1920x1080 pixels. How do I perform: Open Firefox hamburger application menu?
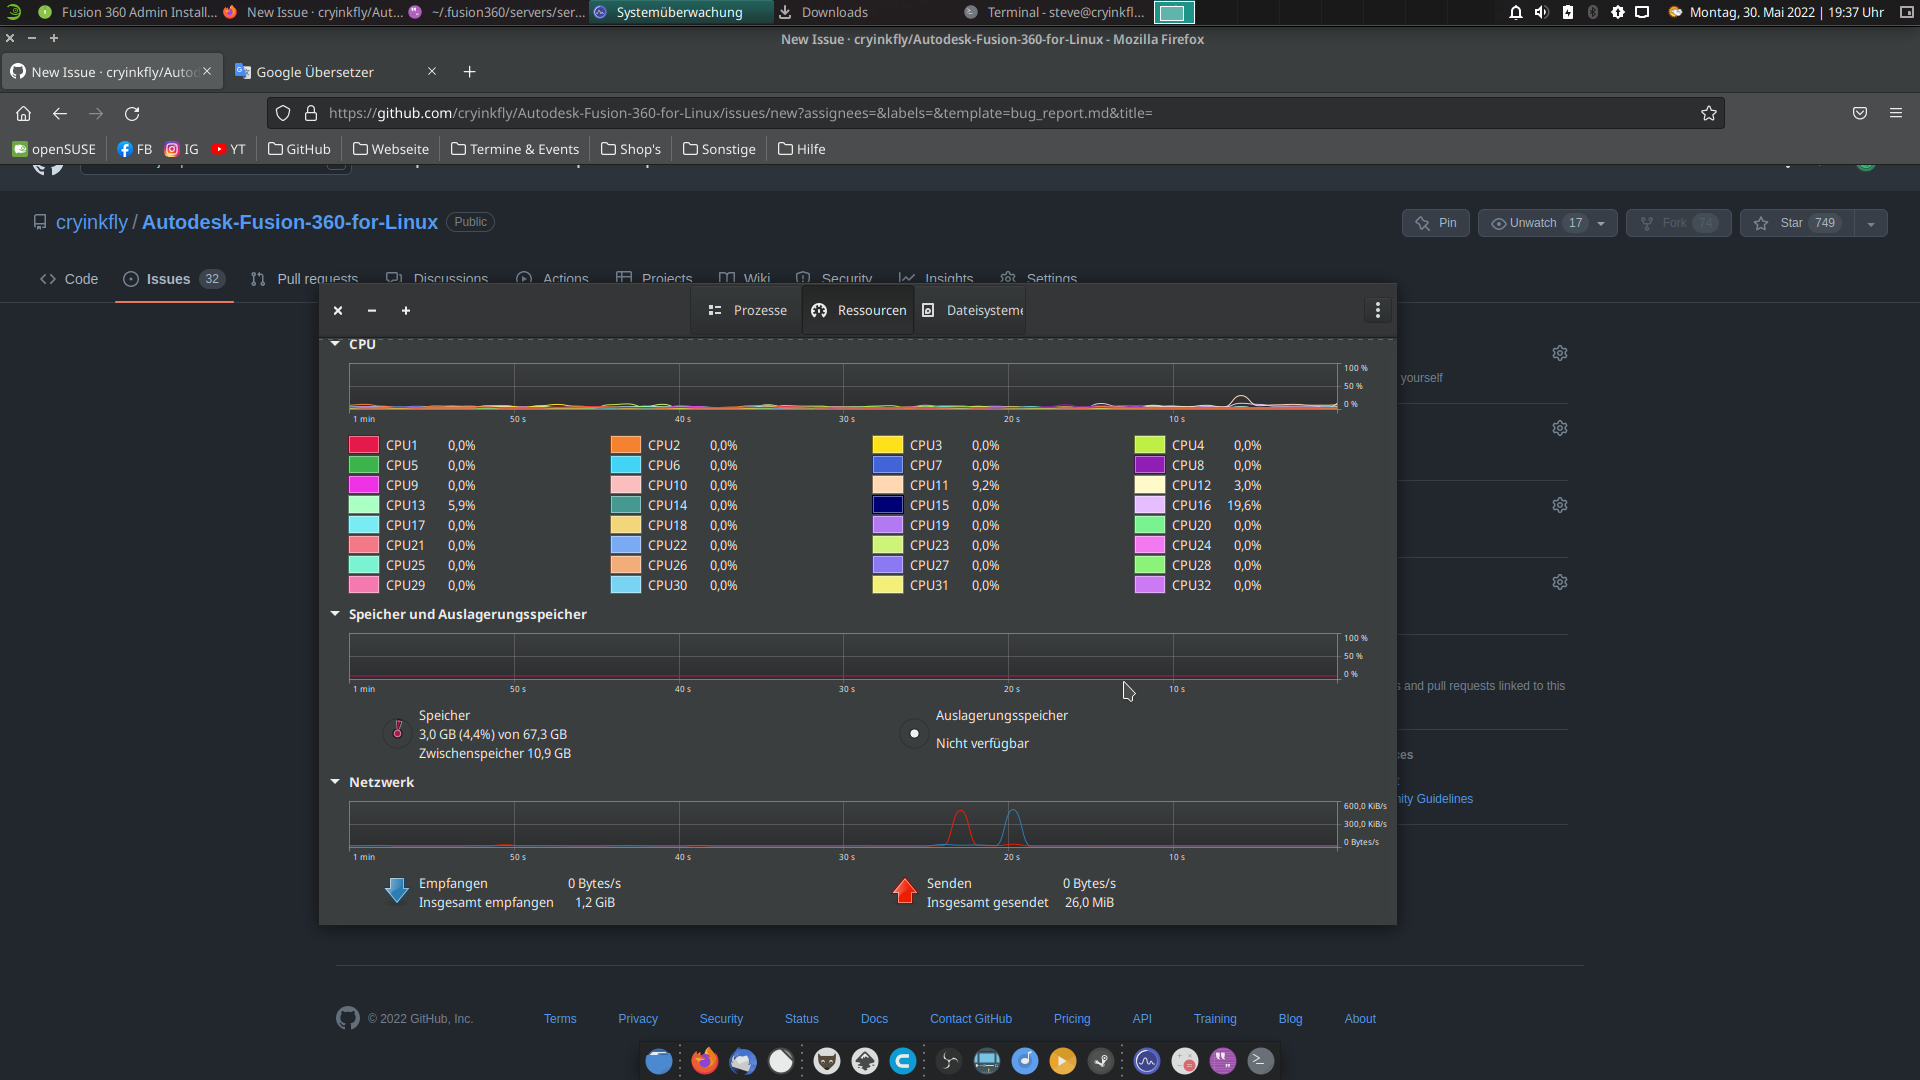pyautogui.click(x=1895, y=113)
